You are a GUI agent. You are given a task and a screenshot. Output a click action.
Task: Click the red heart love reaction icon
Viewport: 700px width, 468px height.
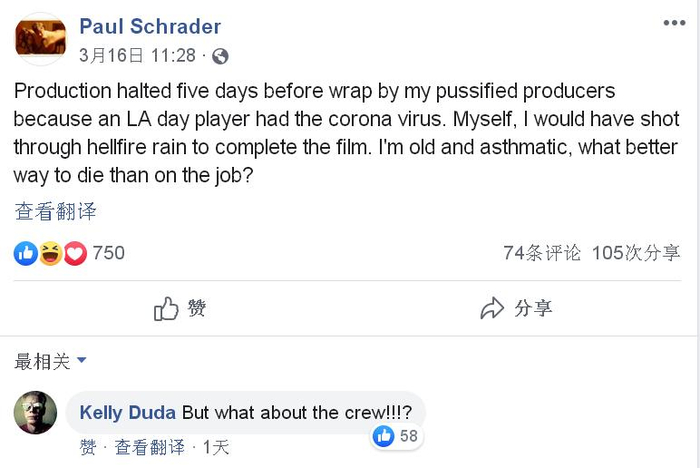[75, 253]
